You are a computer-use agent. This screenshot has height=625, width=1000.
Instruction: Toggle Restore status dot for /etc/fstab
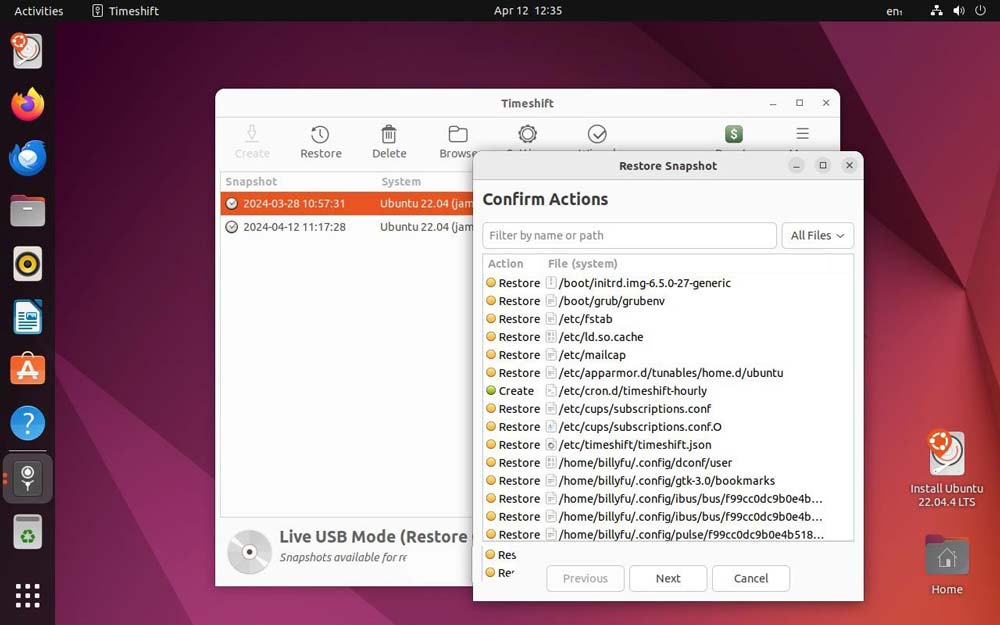coord(491,319)
